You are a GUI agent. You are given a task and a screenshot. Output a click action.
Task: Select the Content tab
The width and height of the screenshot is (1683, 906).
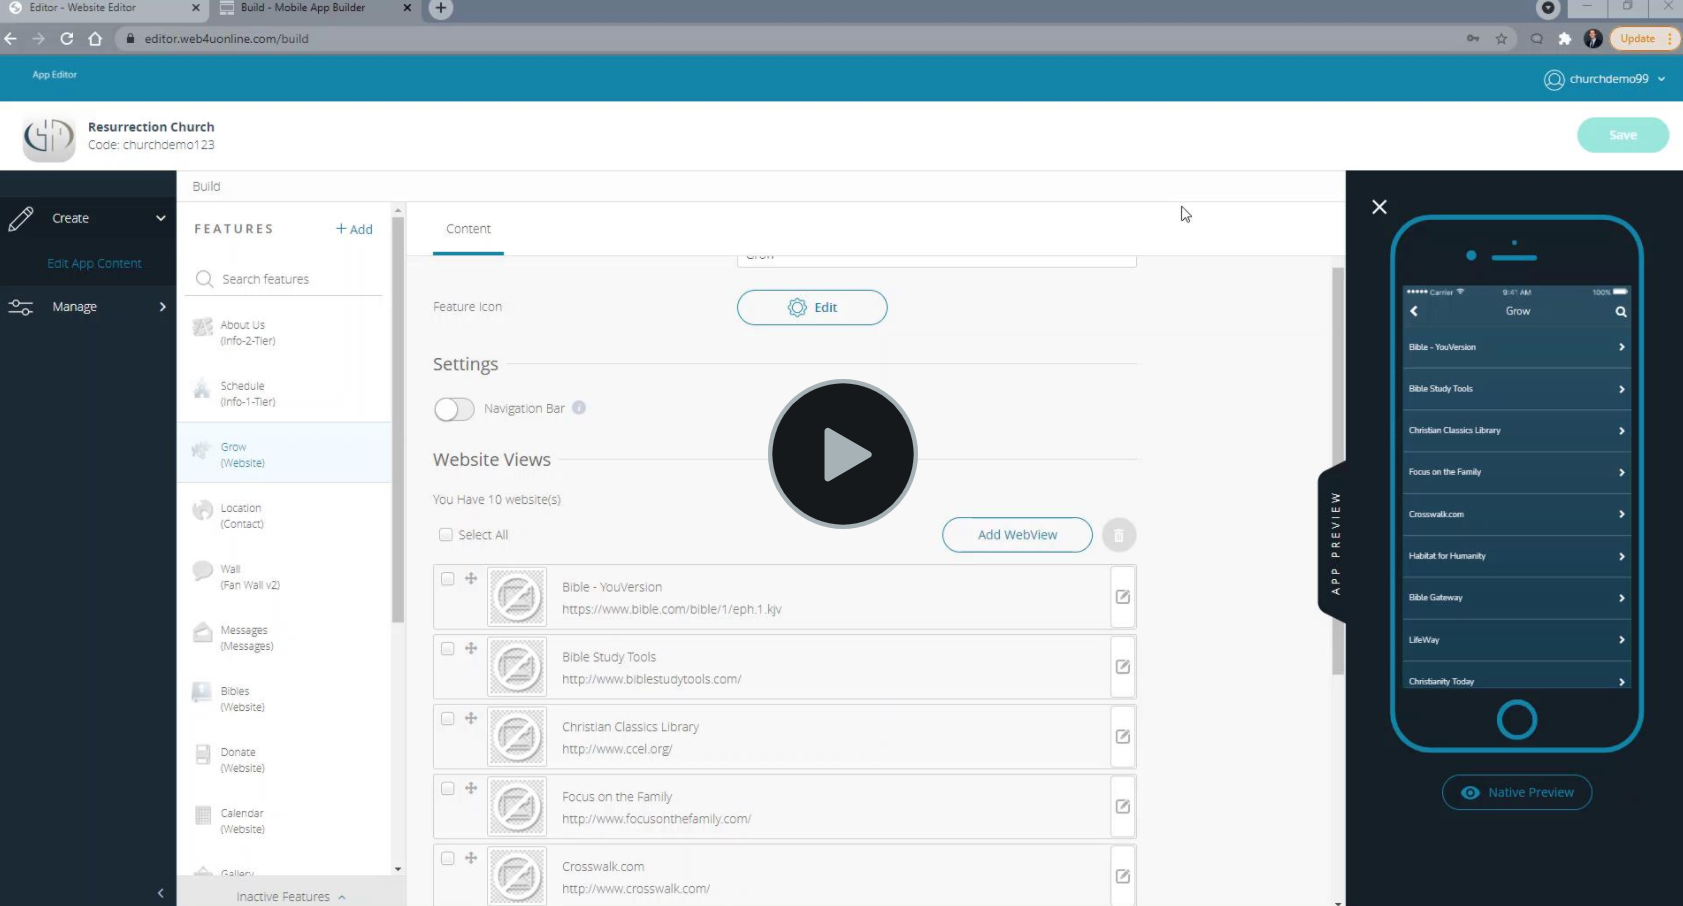(x=468, y=229)
